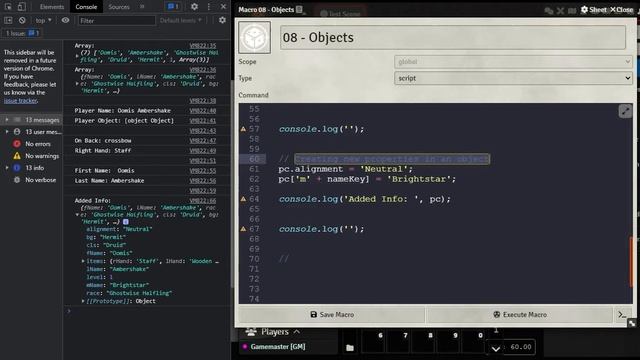The image size is (640, 360).
Task: Expand the '13 info' sidebar group
Action: tap(7, 168)
